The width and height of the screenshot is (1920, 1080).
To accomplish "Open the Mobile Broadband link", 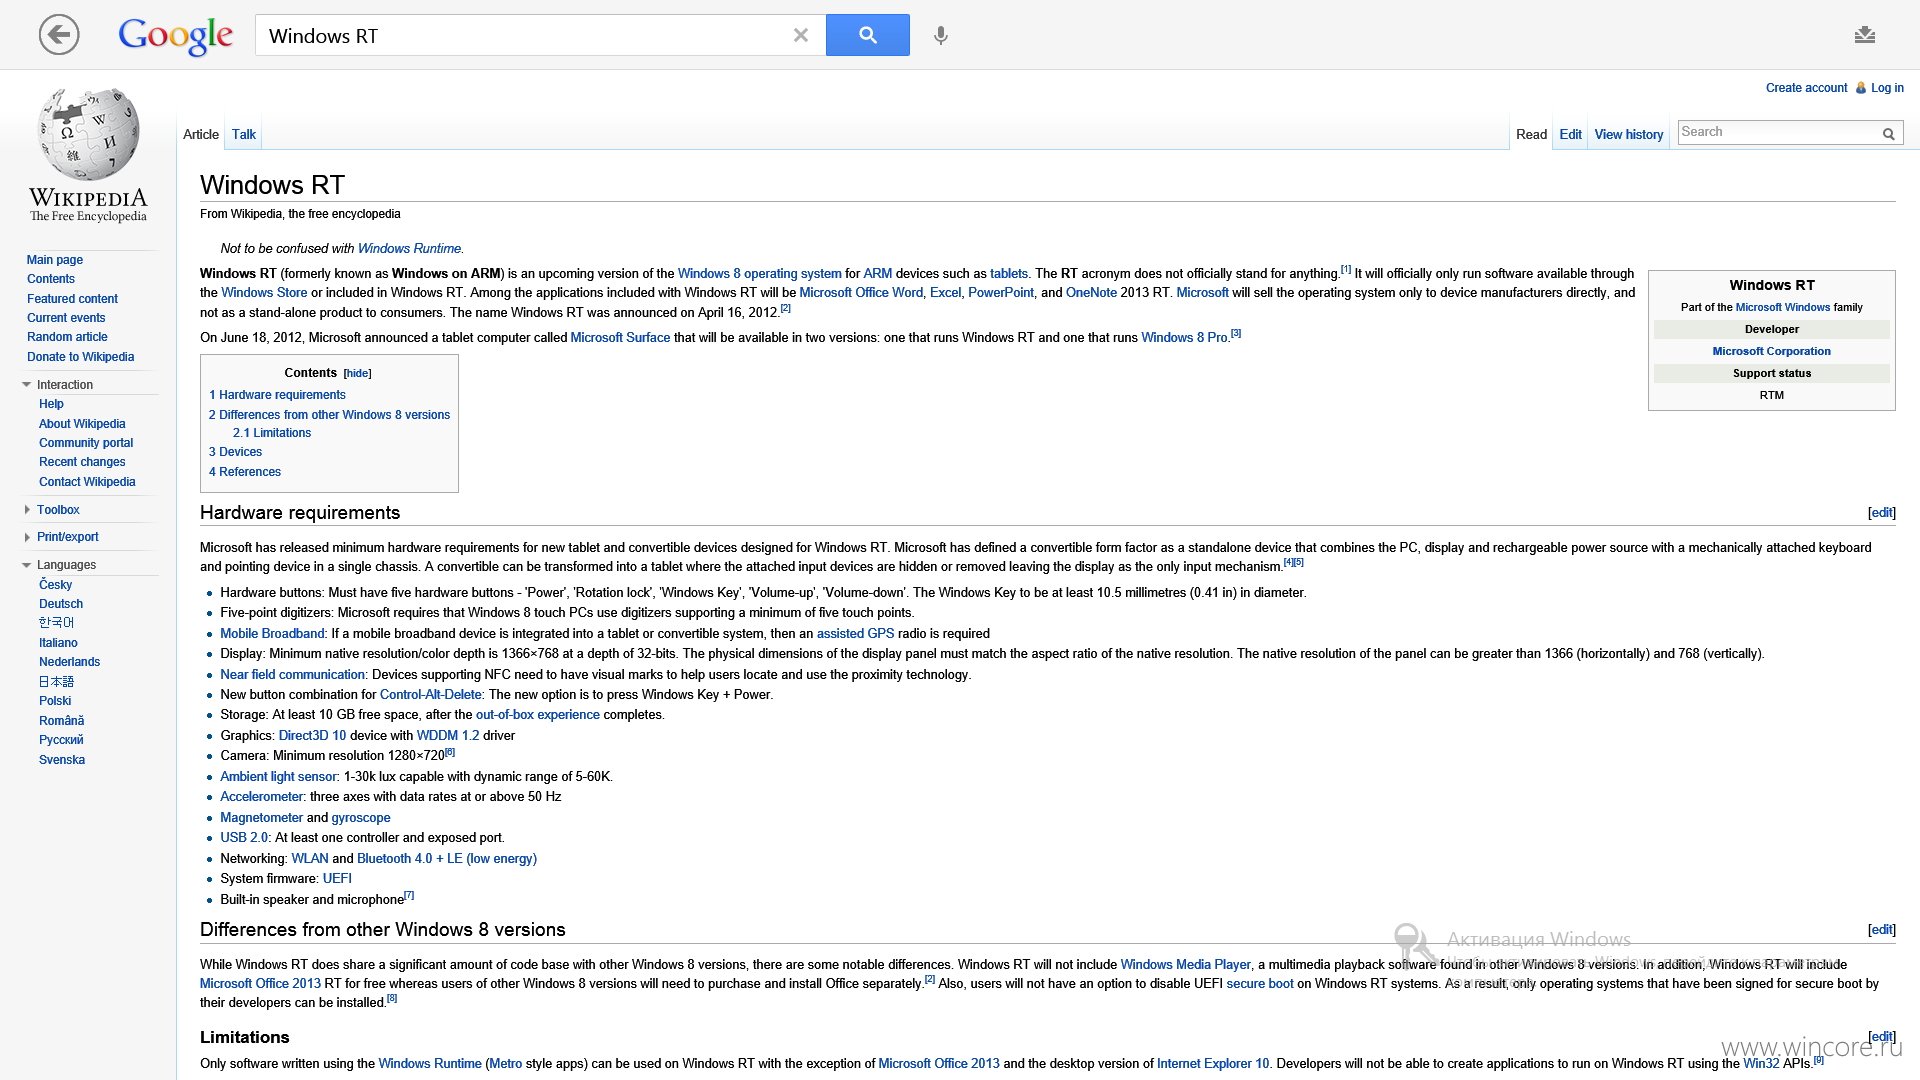I will (x=272, y=634).
